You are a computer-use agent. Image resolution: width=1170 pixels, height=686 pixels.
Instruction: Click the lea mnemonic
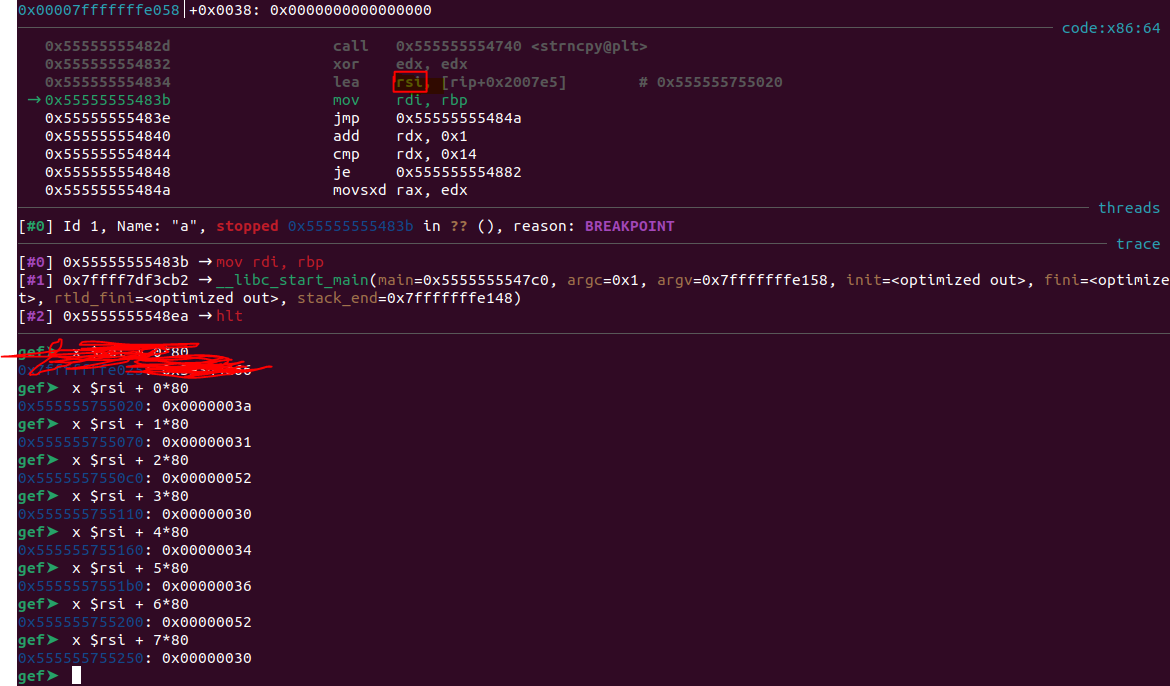point(345,81)
